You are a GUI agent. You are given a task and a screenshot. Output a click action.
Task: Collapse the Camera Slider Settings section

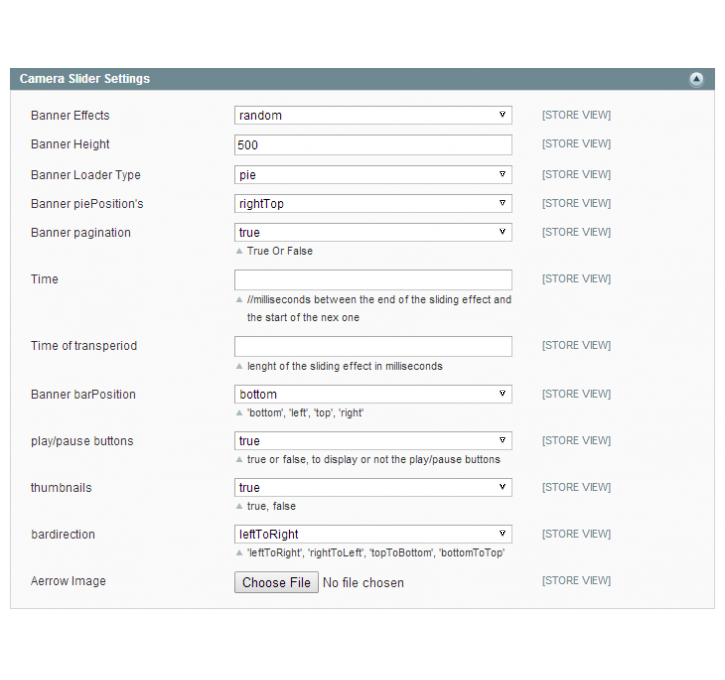(x=696, y=79)
